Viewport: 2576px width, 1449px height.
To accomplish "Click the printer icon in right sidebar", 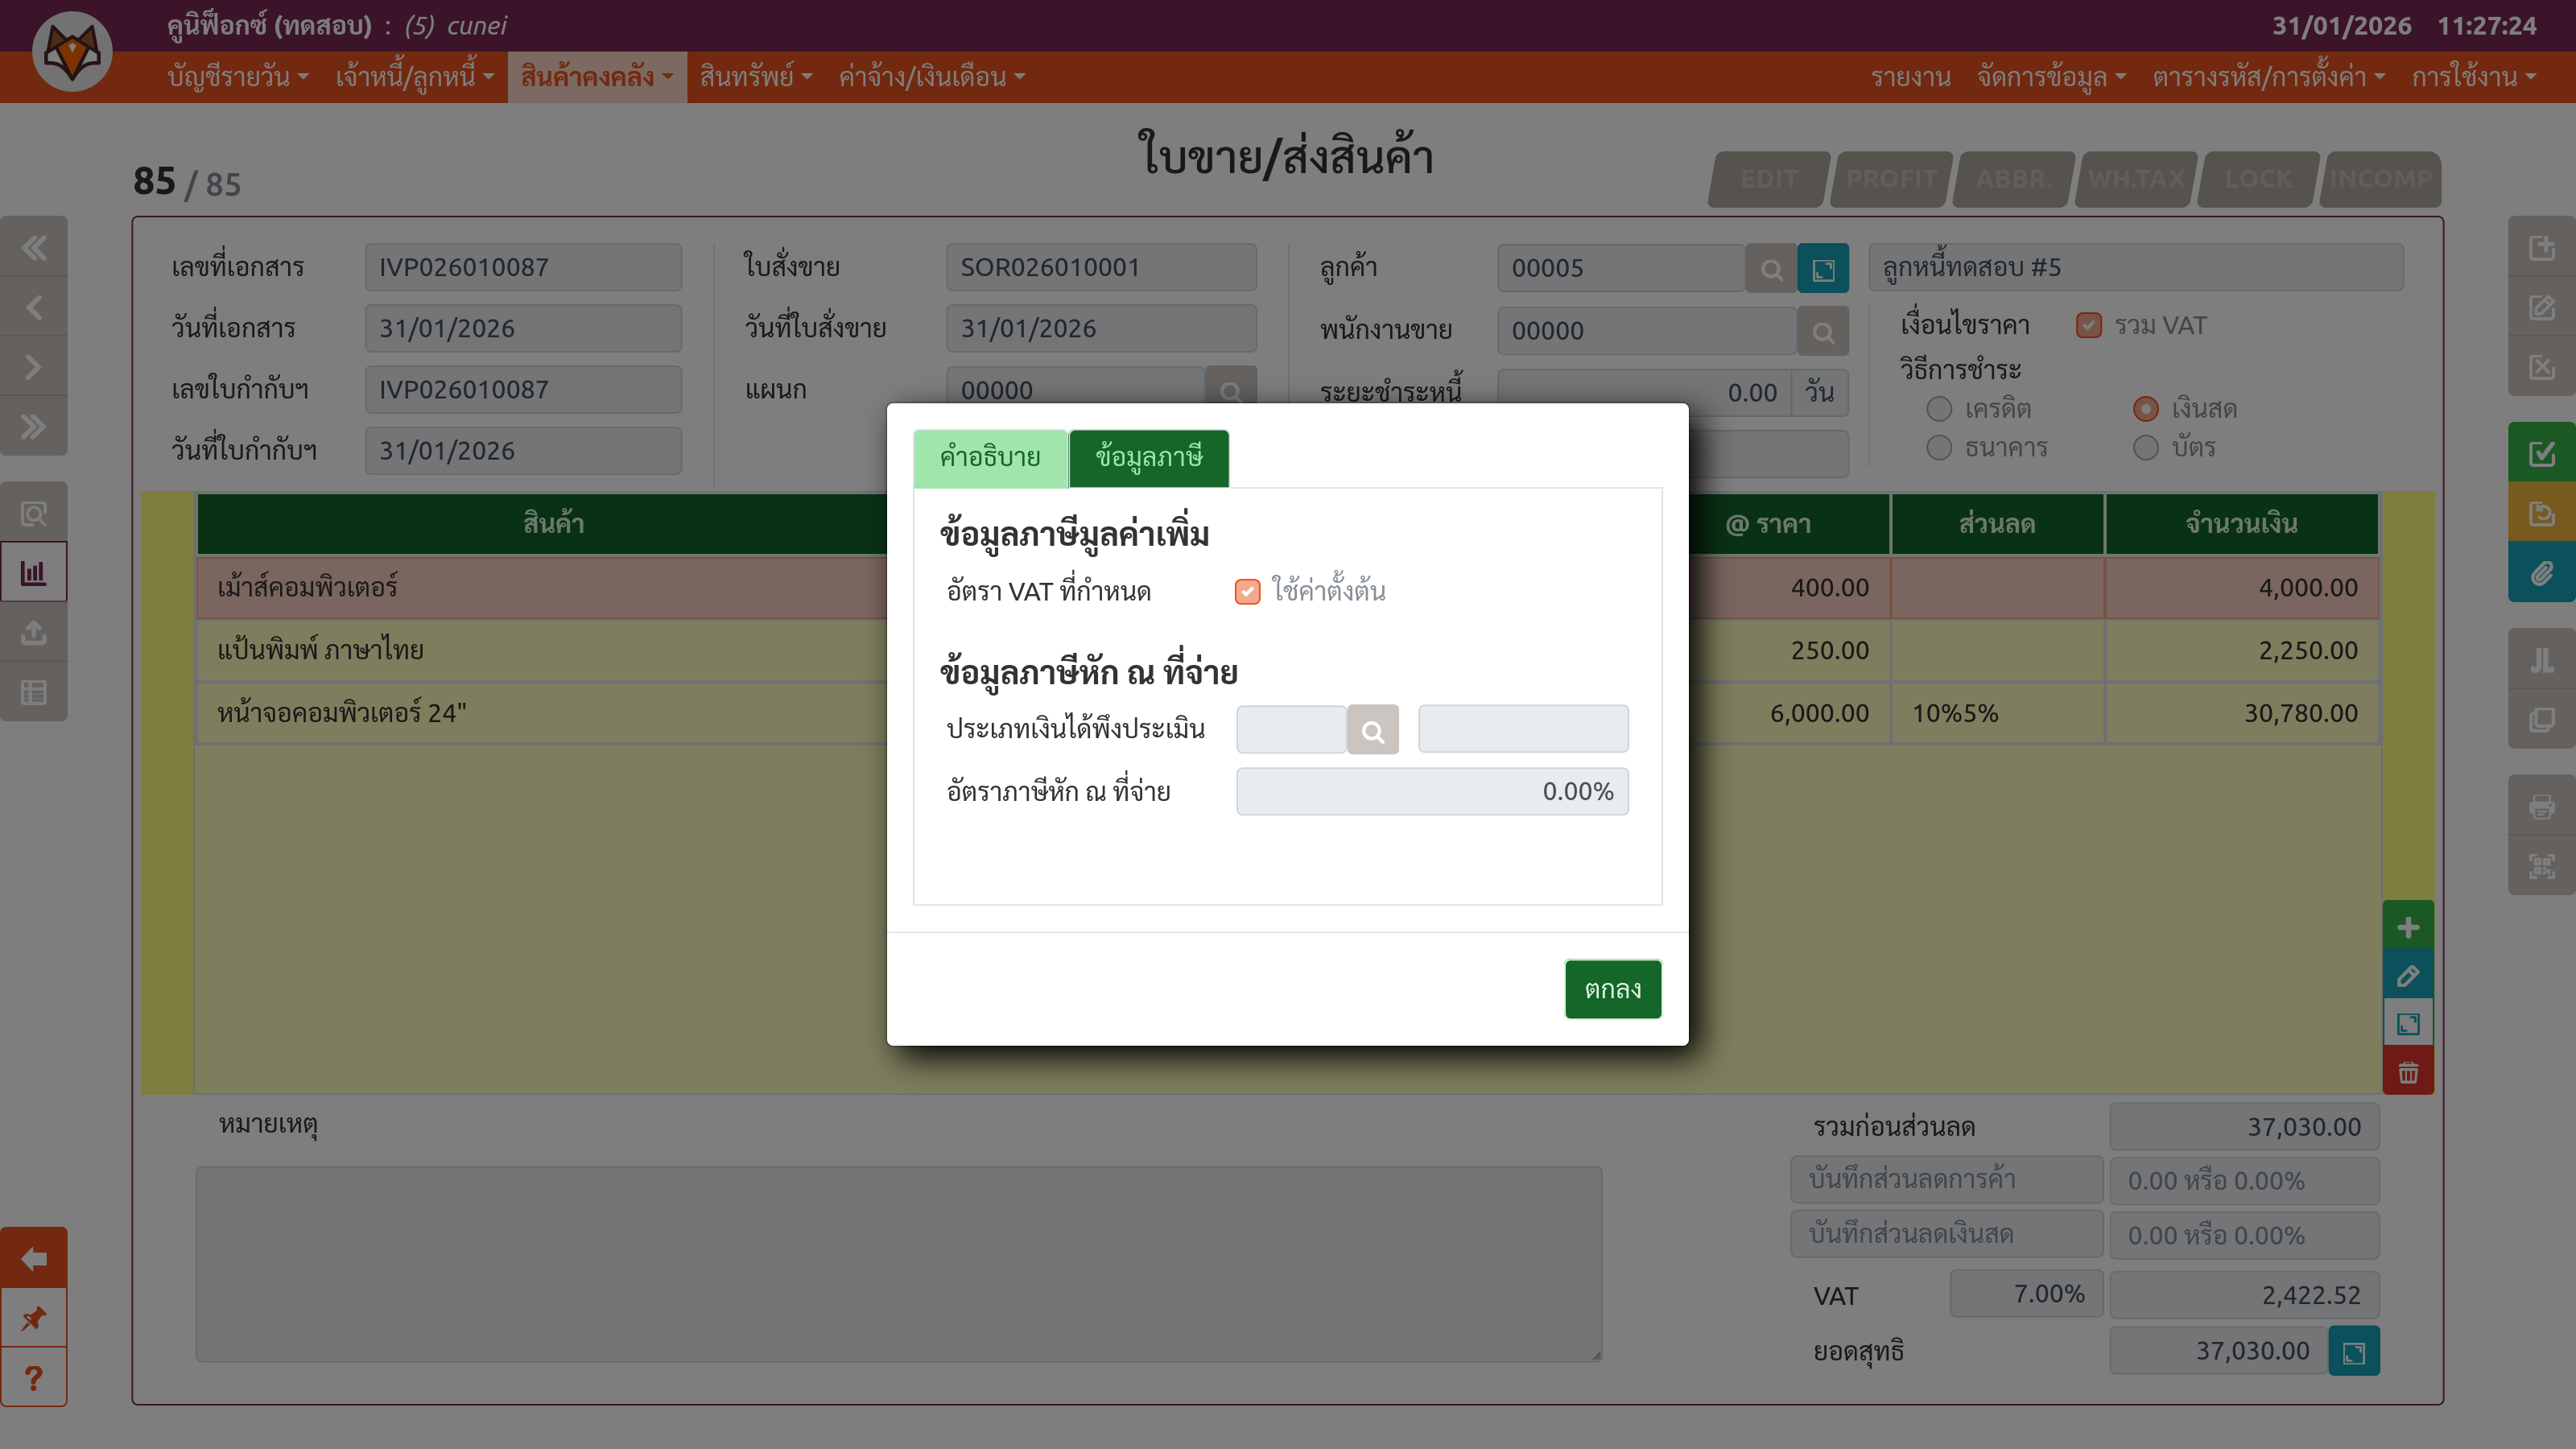I will [2541, 806].
